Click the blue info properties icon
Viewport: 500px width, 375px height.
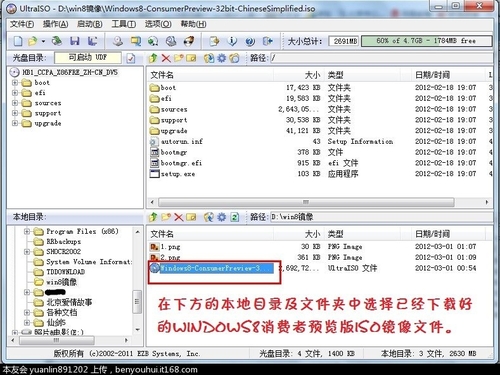(232, 41)
